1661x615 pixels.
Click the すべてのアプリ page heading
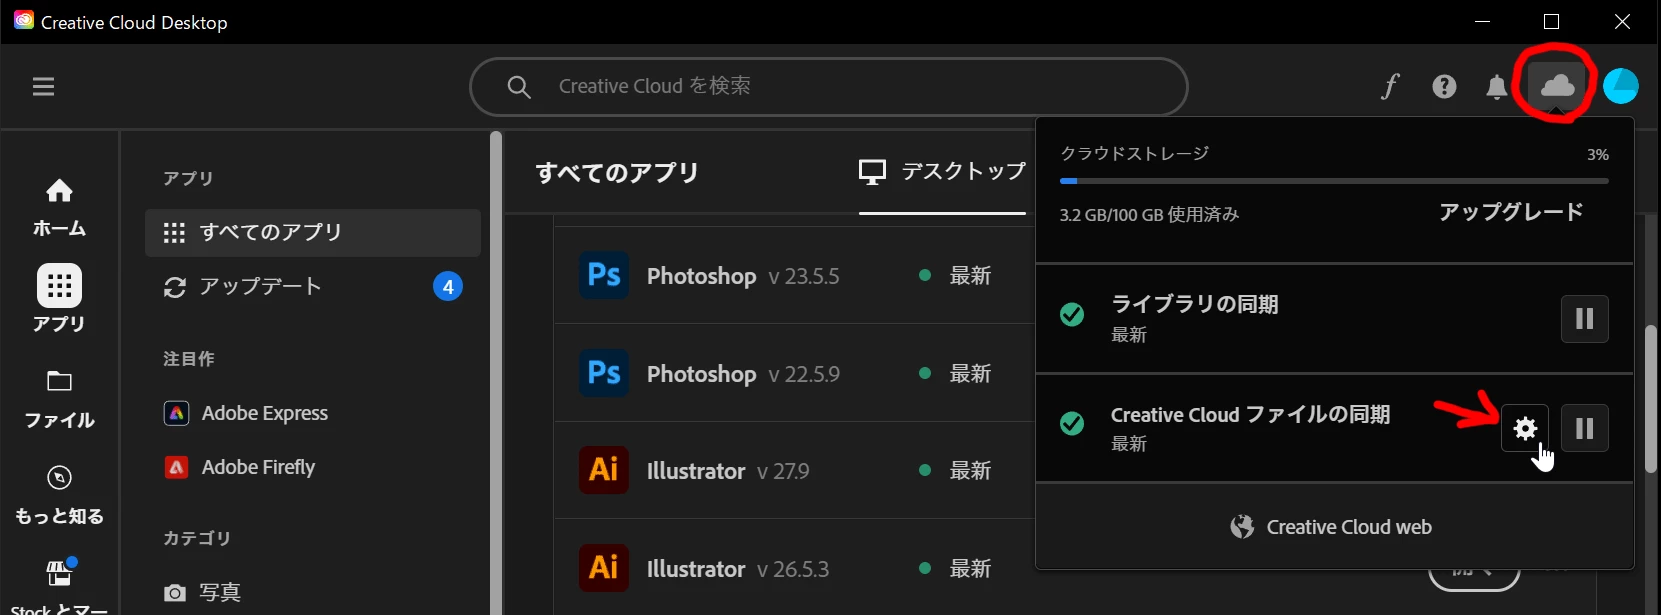click(x=617, y=172)
